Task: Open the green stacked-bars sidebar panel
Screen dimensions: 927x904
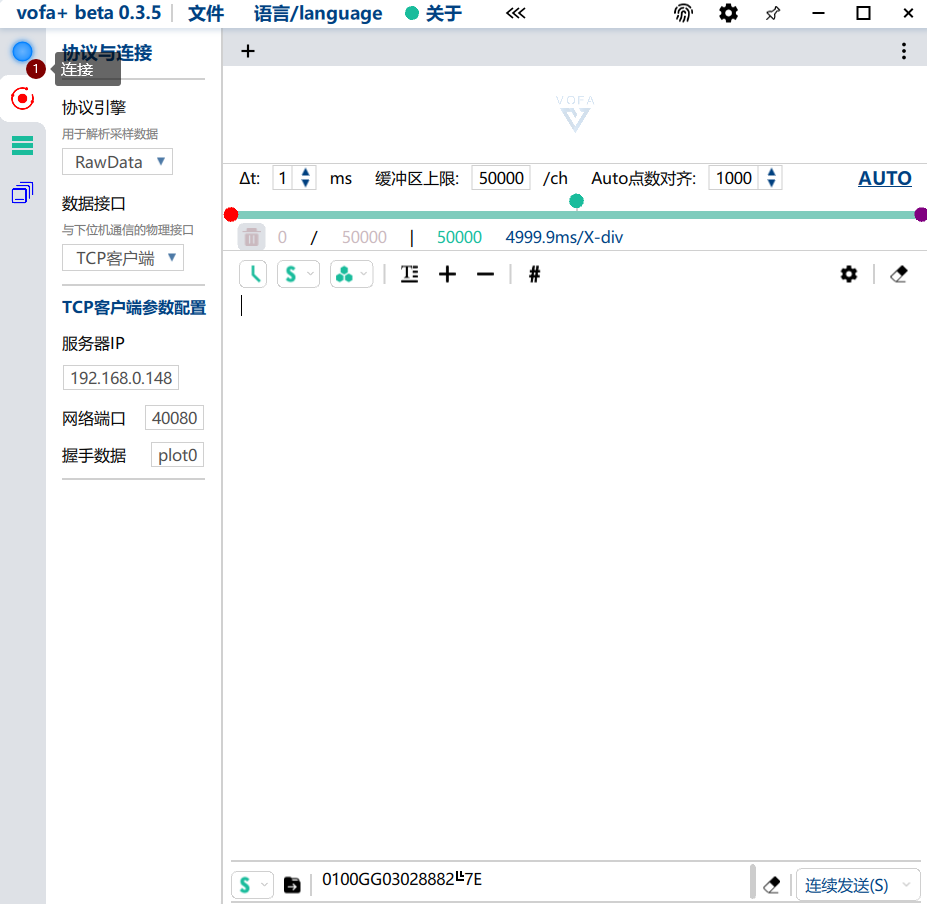Action: pos(22,146)
